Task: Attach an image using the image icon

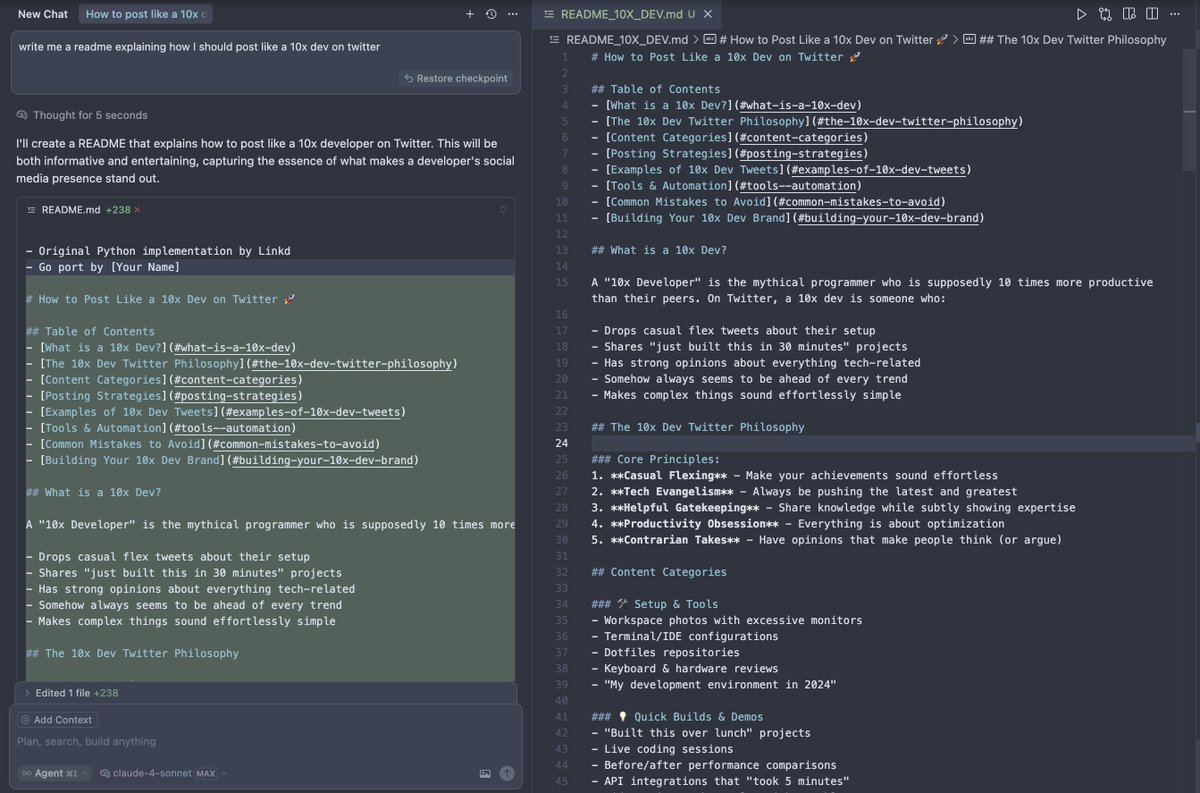Action: [485, 773]
